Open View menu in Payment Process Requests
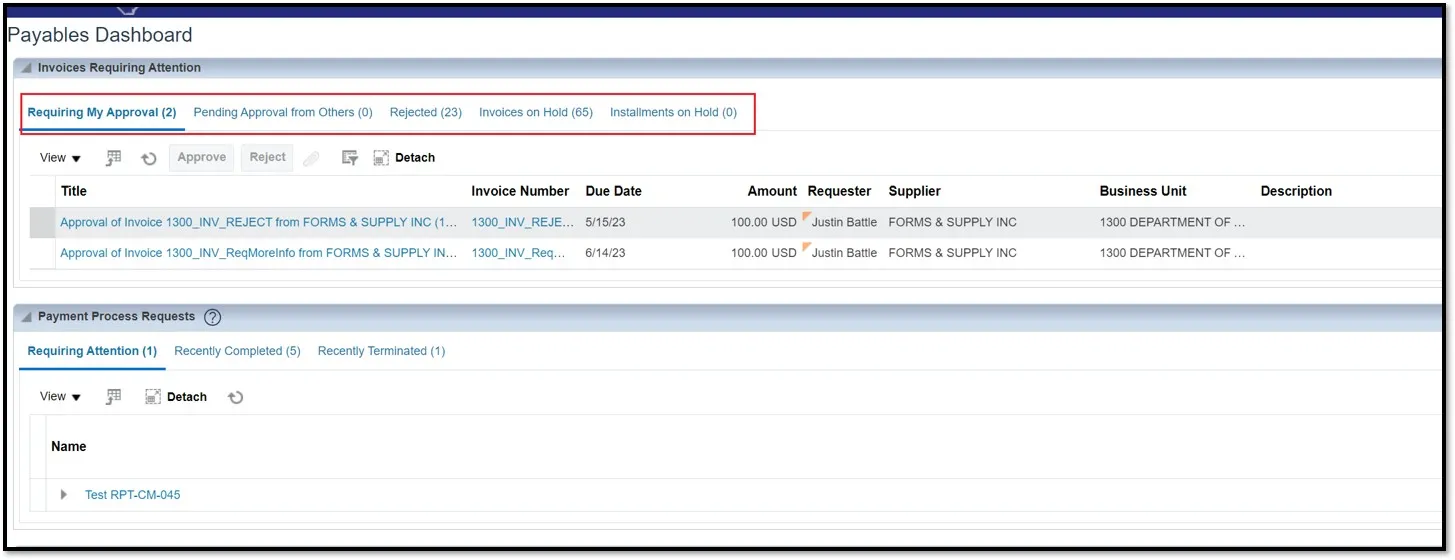This screenshot has width=1455, height=560. (x=60, y=397)
